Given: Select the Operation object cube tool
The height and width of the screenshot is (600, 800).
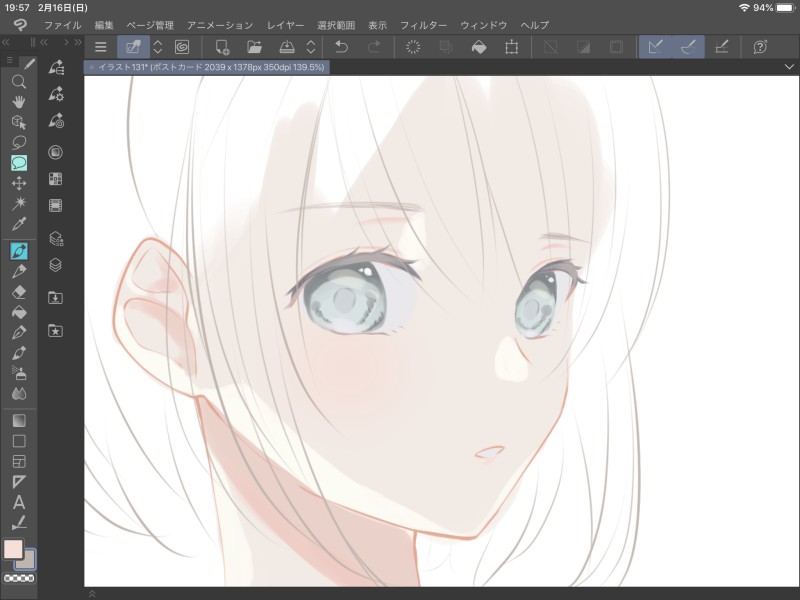Looking at the screenshot, I should (x=19, y=122).
